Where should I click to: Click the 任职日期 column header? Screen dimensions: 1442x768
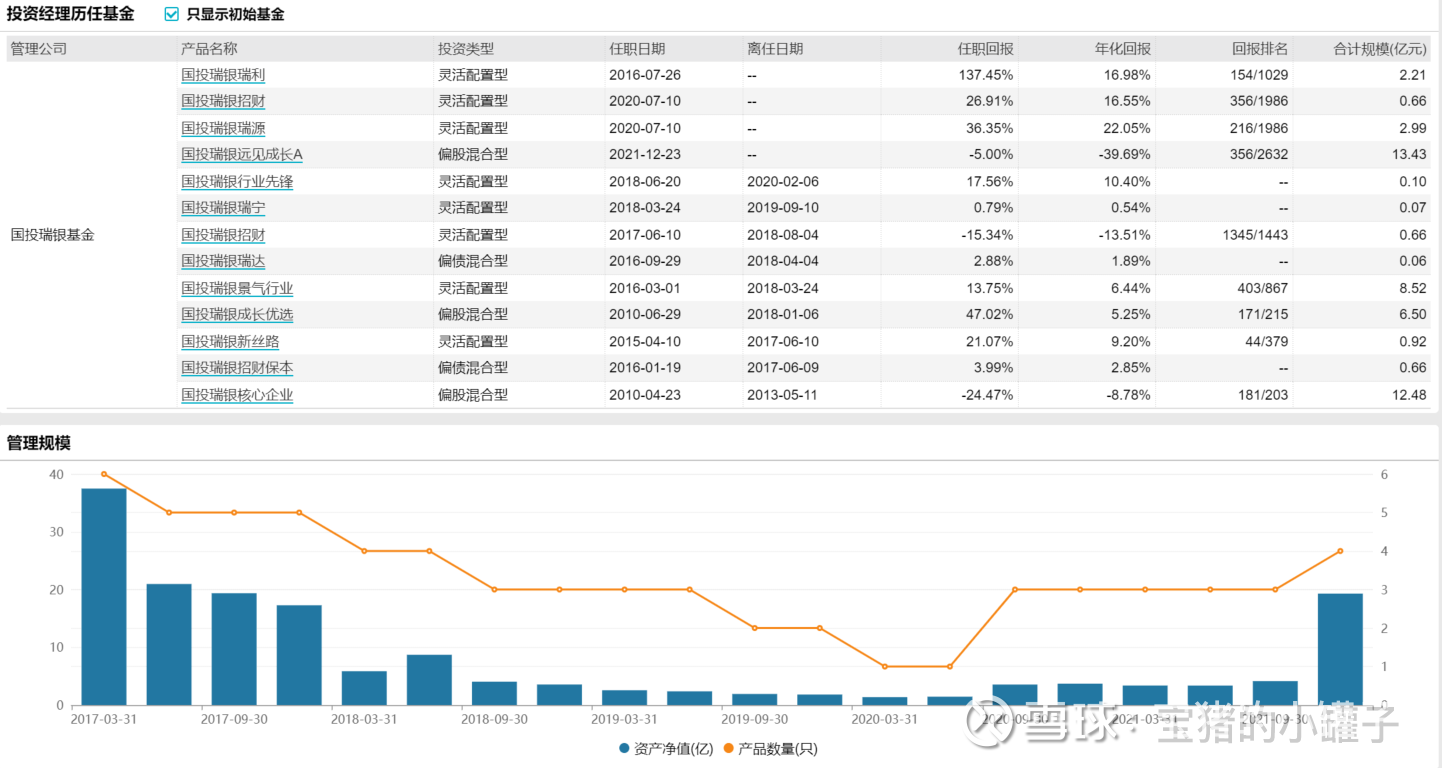(637, 48)
